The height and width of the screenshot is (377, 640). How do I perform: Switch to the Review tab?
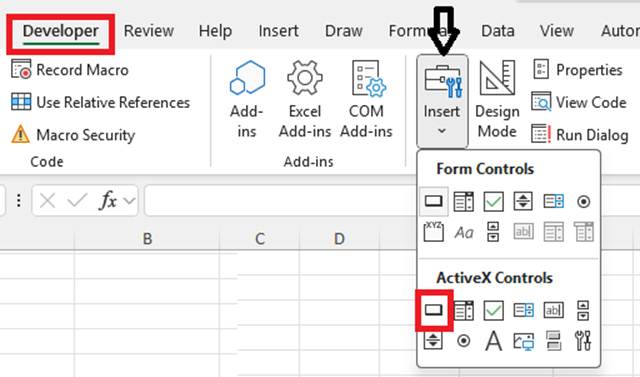click(149, 31)
